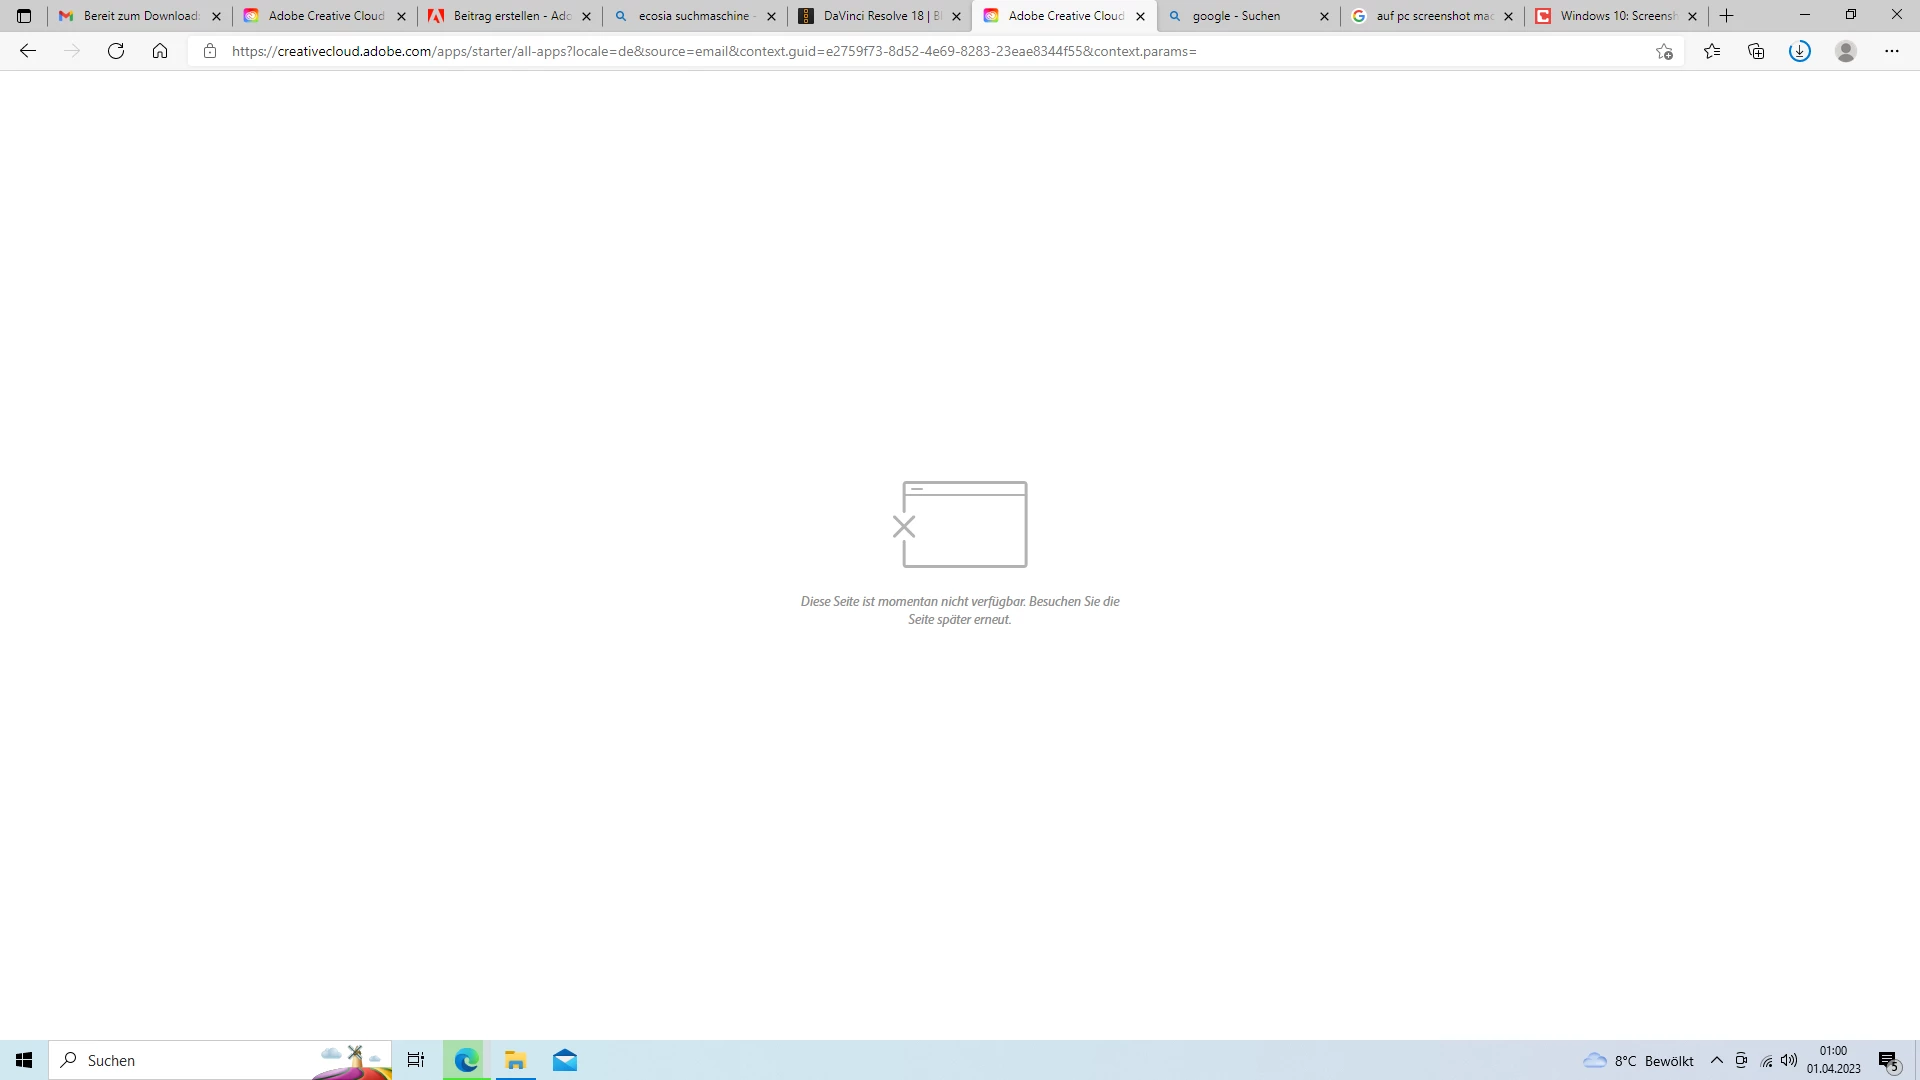Go to the browser home page
The height and width of the screenshot is (1080, 1920).
pyautogui.click(x=160, y=51)
